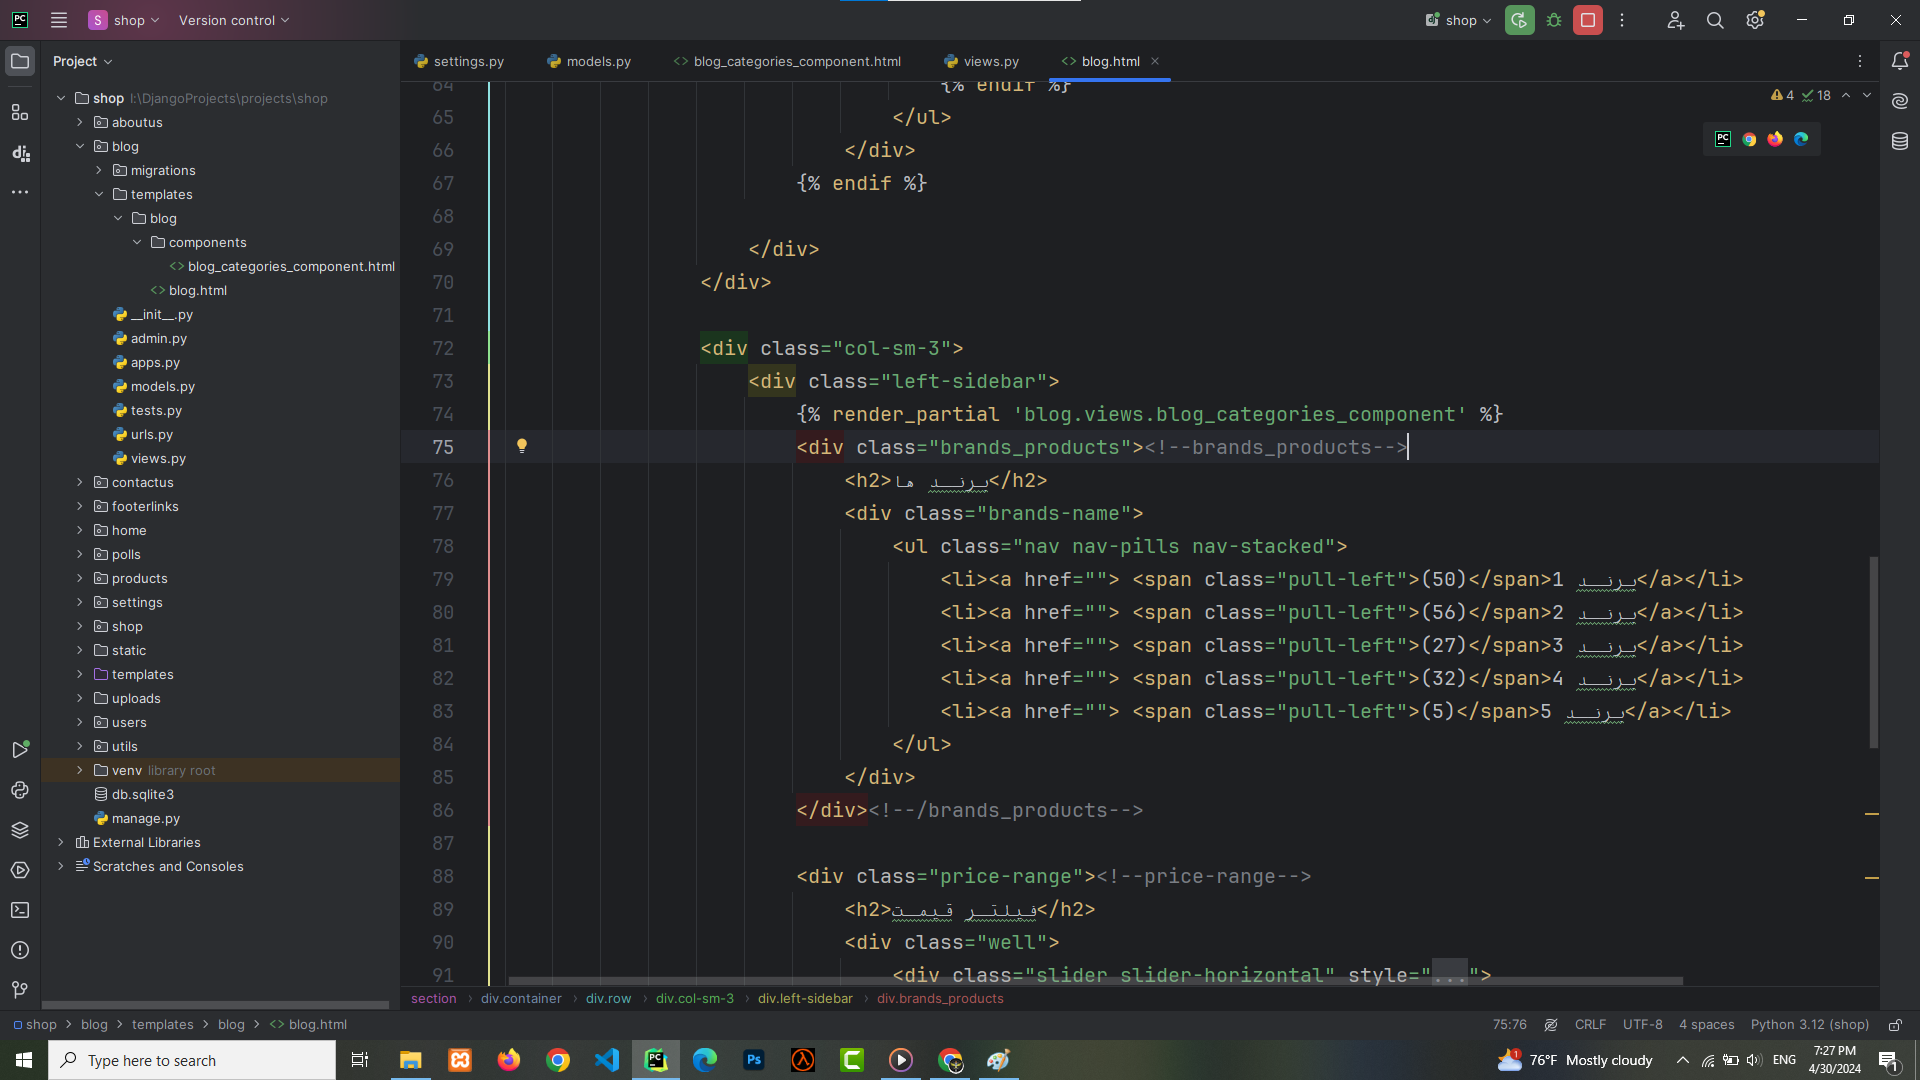Open Notifications bell icon
The height and width of the screenshot is (1080, 1920).
tap(1900, 61)
